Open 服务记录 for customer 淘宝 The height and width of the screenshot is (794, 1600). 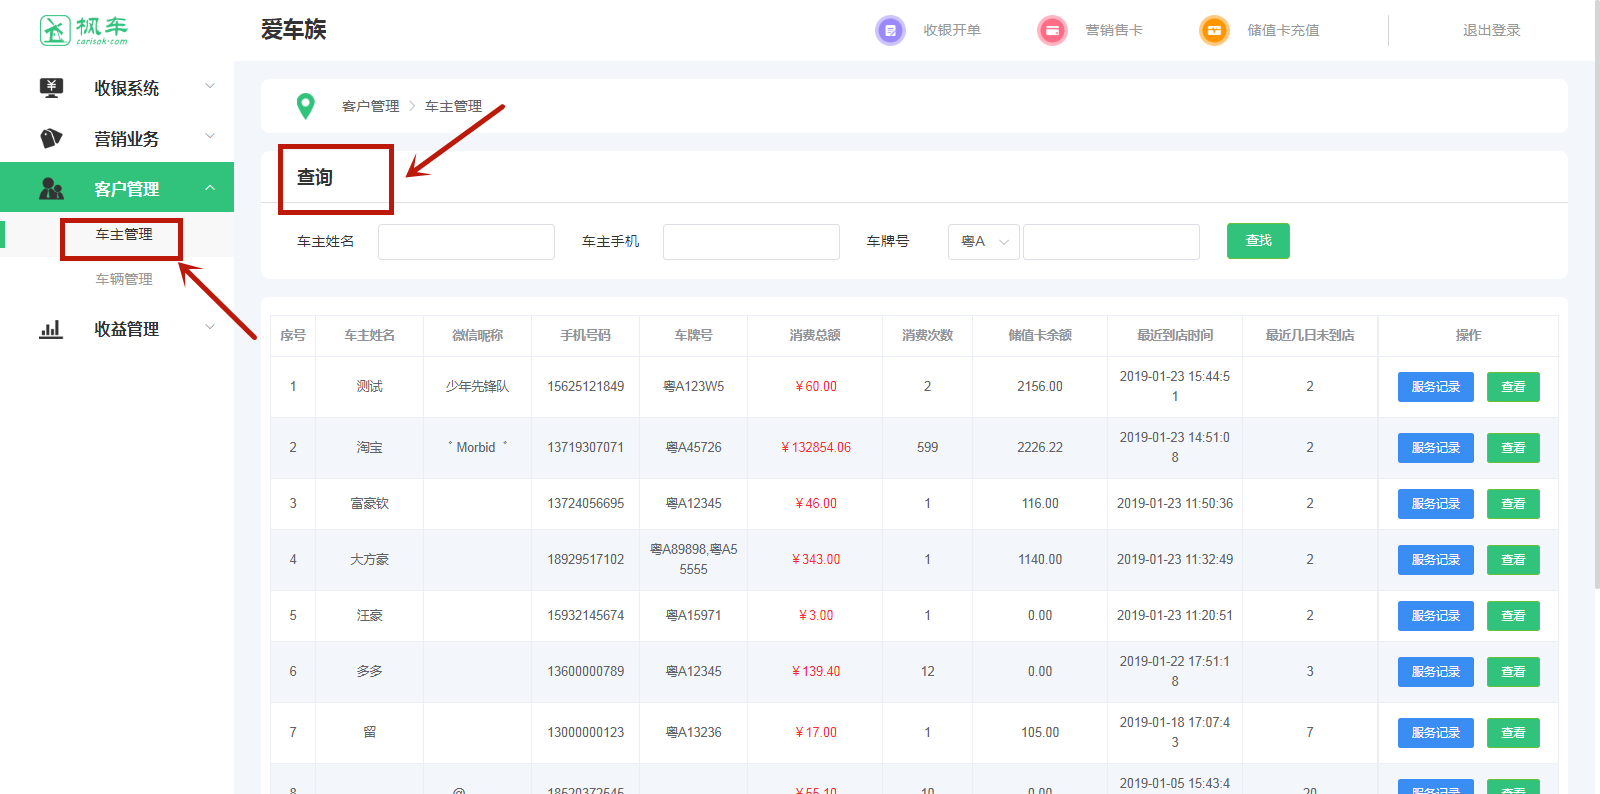click(1435, 448)
